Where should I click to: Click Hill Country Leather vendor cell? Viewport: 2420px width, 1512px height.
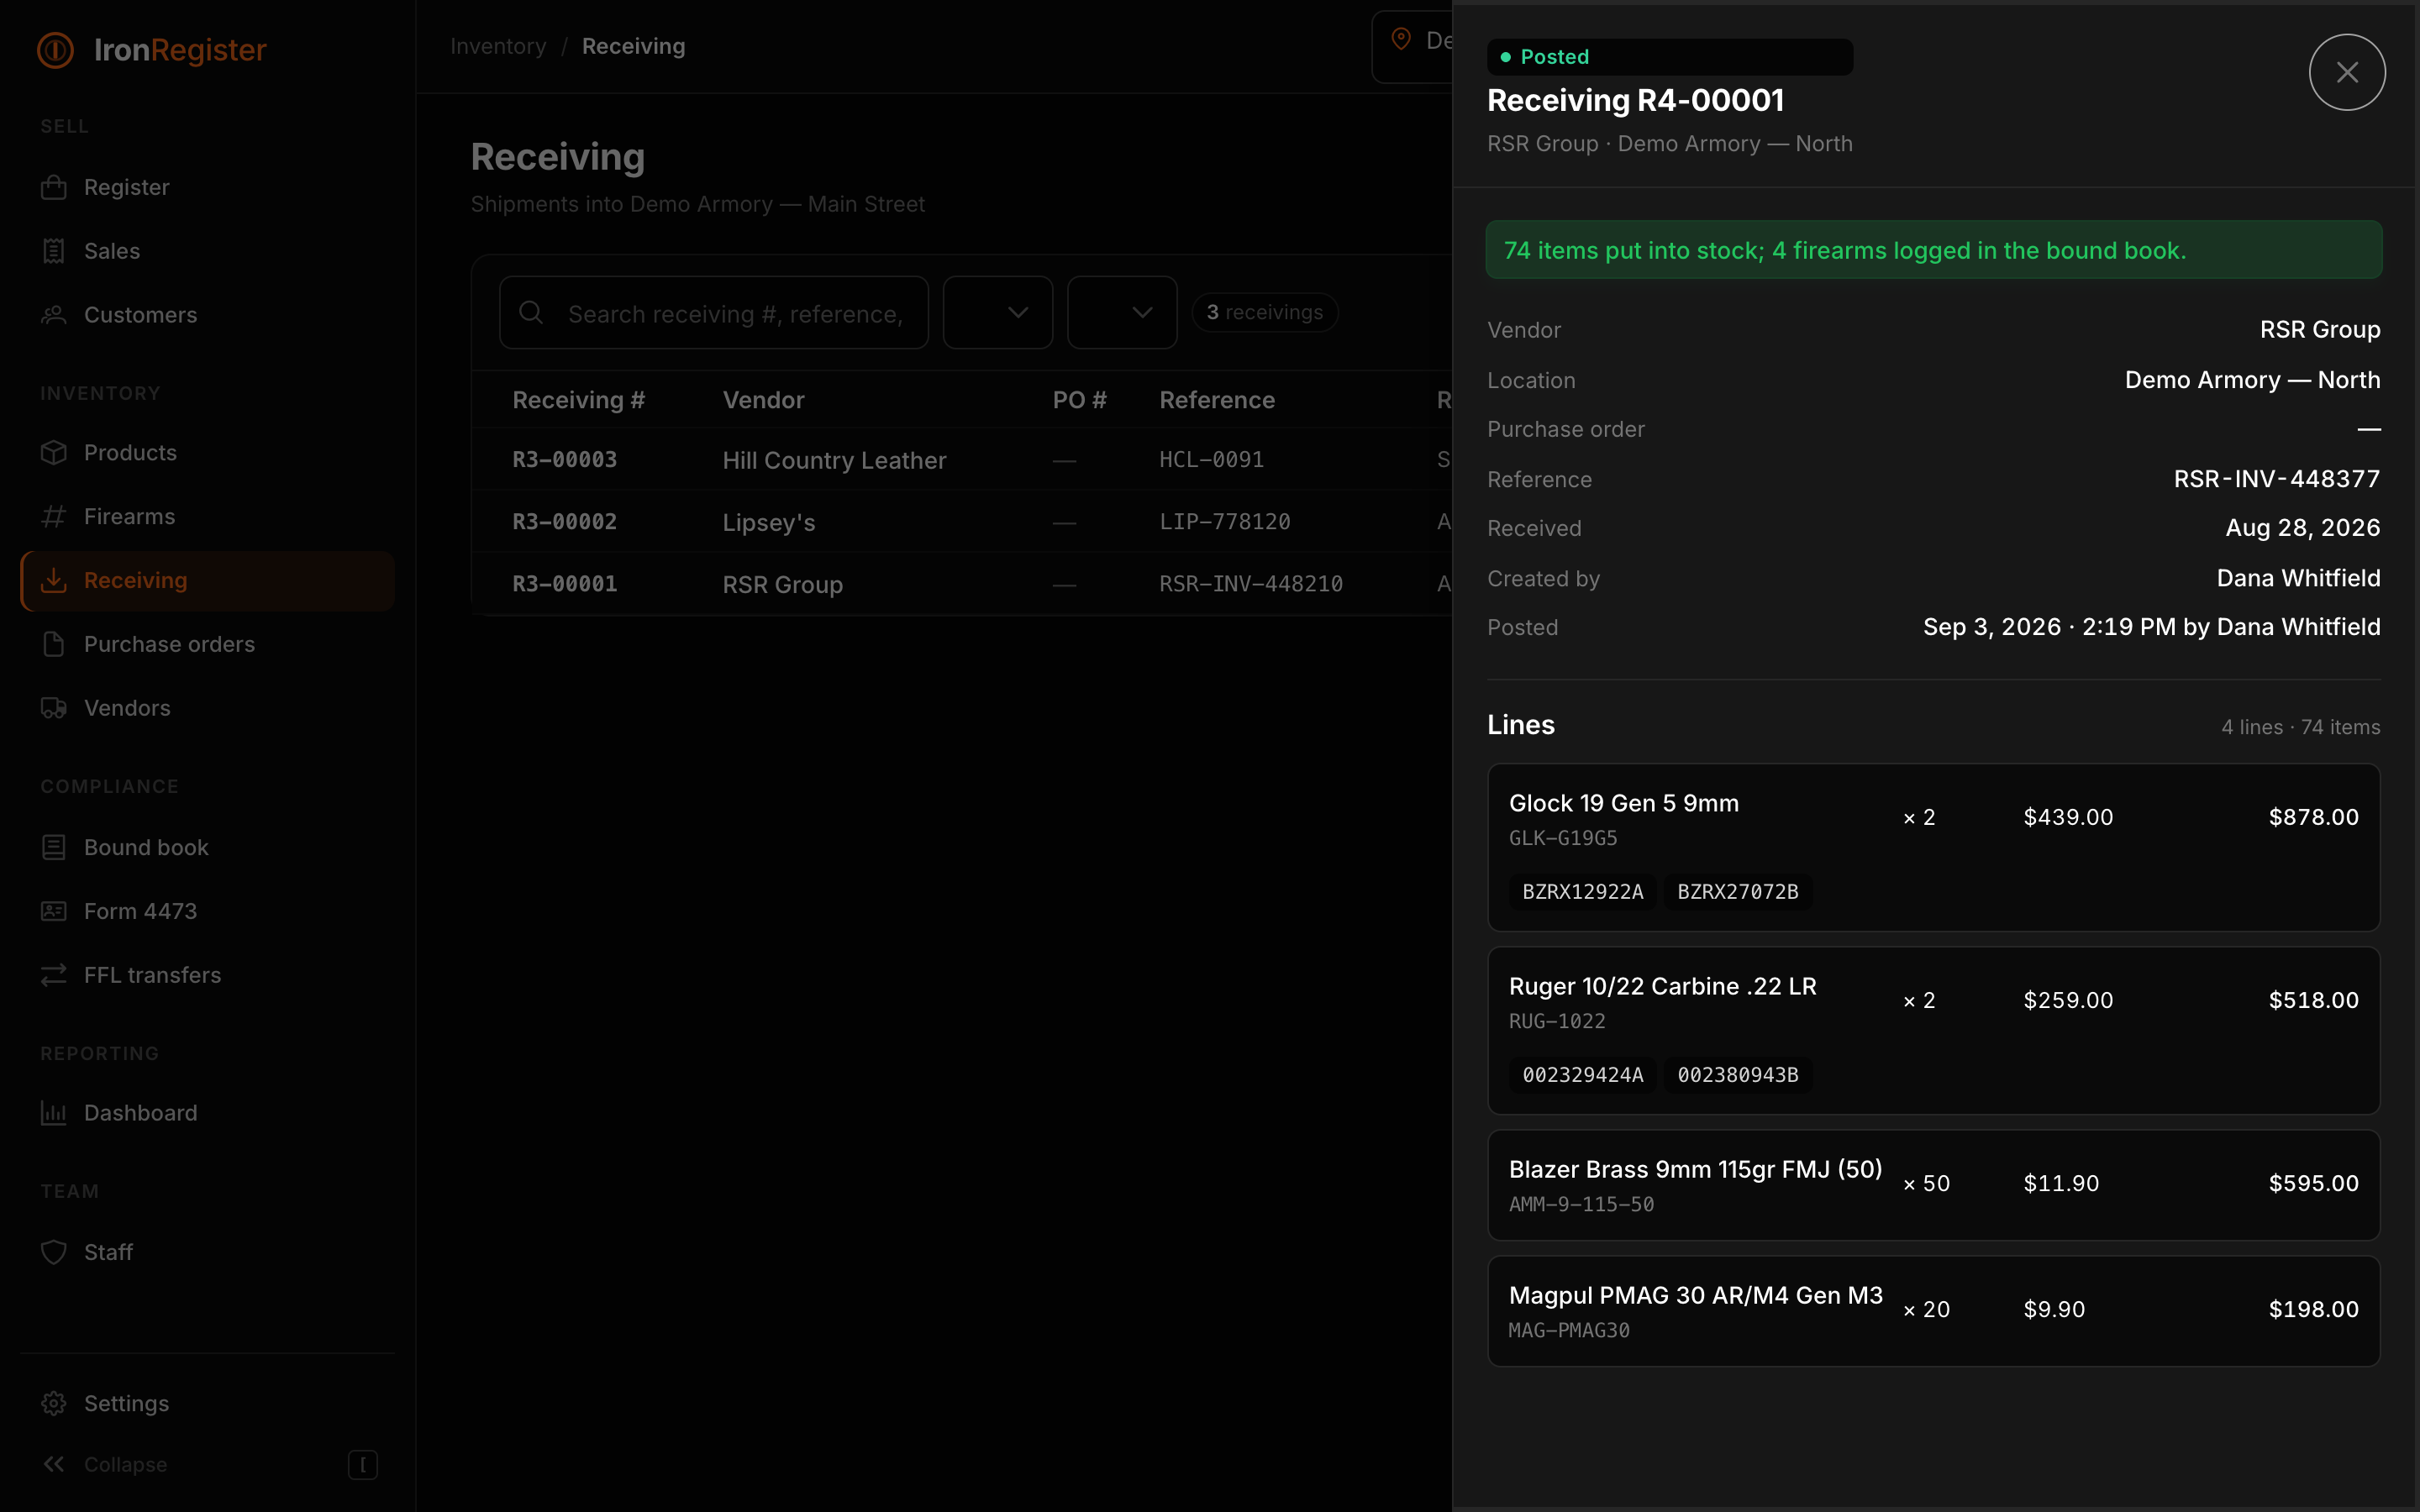tap(834, 461)
